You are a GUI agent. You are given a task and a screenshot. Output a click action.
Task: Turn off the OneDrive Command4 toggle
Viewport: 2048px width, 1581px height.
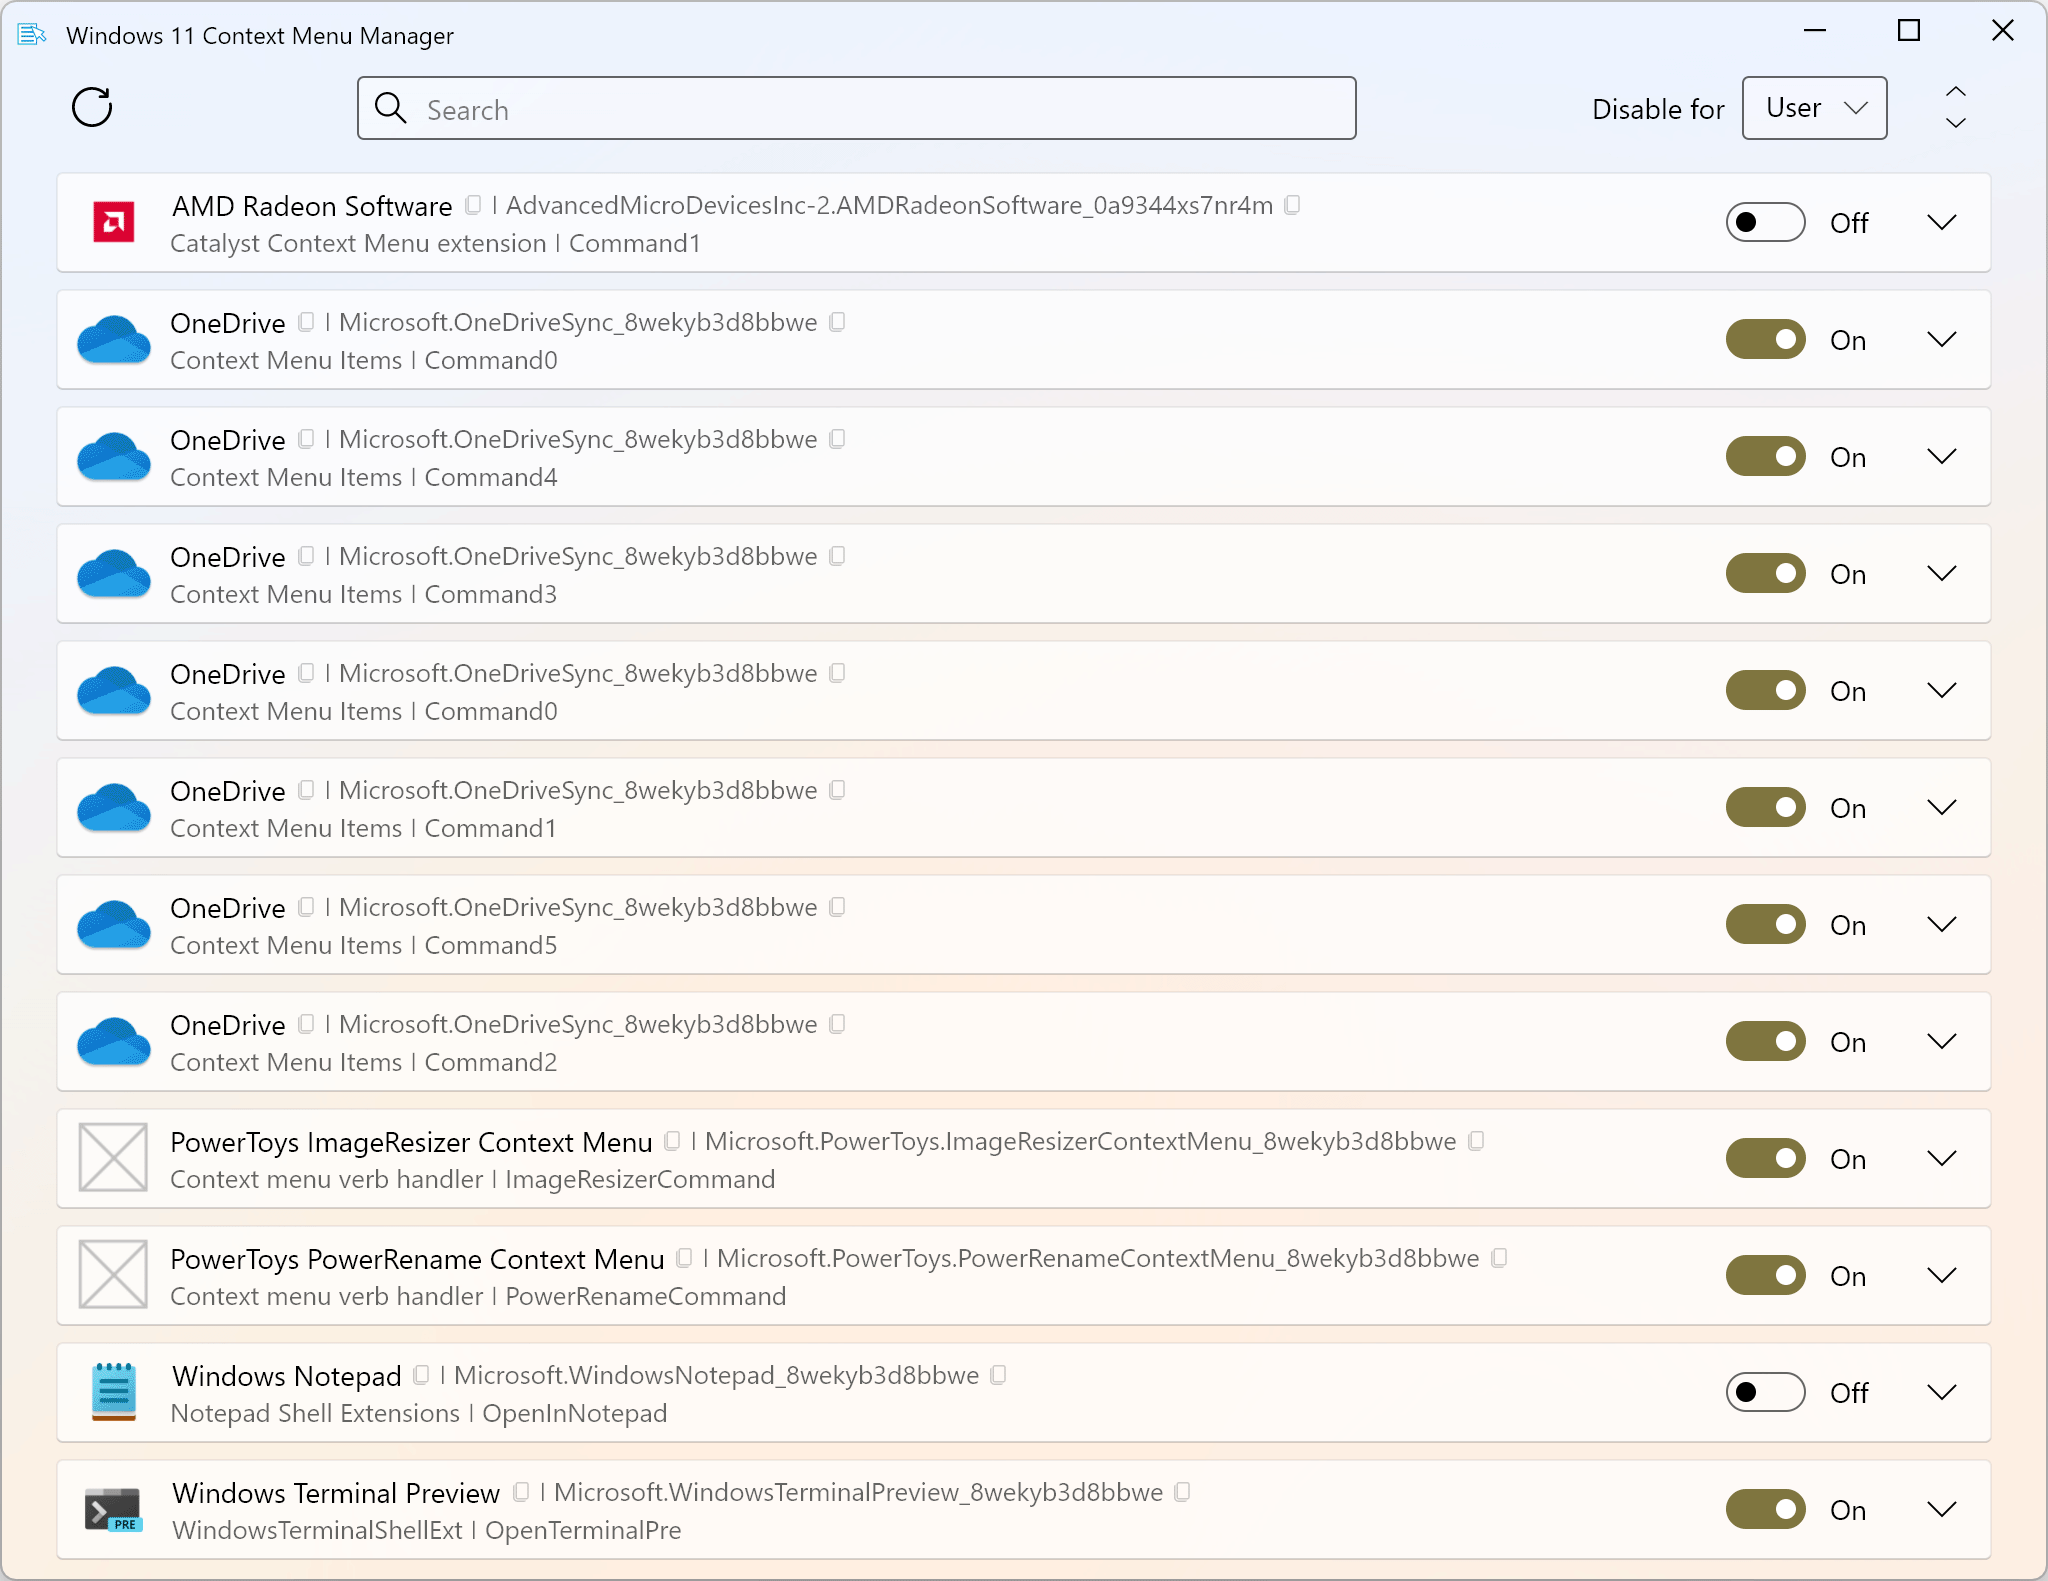click(x=1766, y=456)
